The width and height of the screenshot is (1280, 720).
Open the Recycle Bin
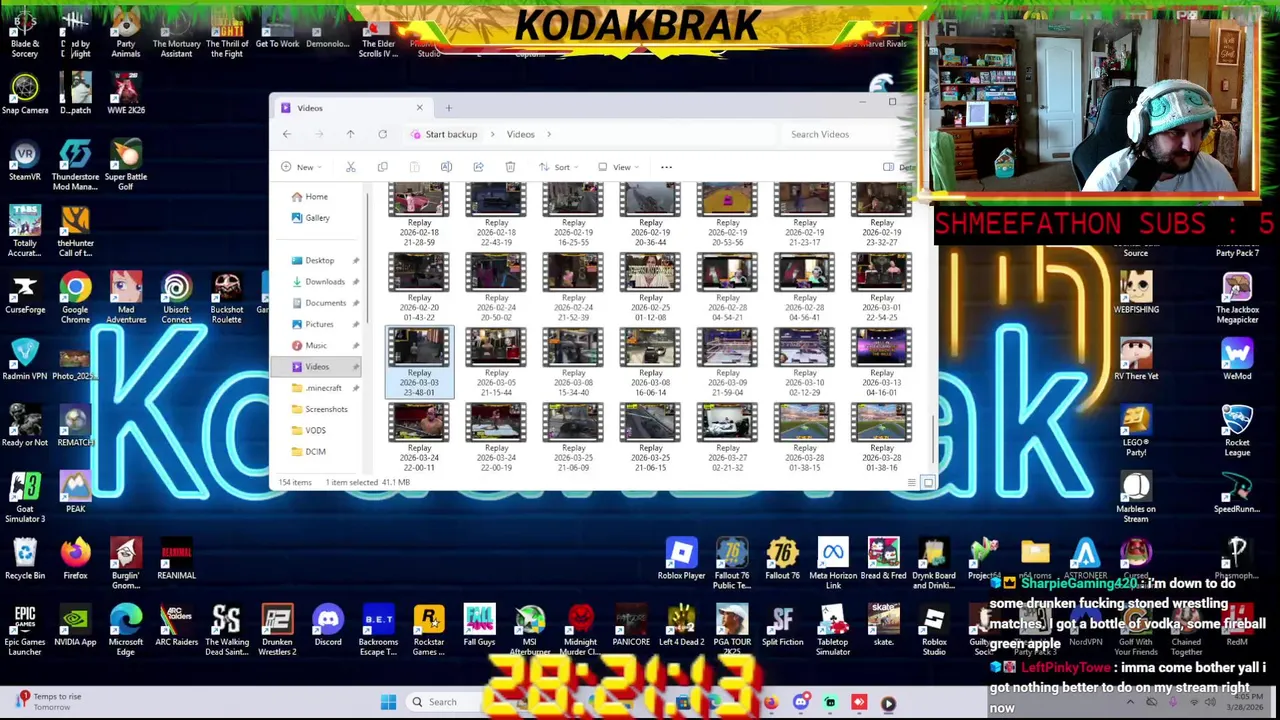(x=25, y=560)
